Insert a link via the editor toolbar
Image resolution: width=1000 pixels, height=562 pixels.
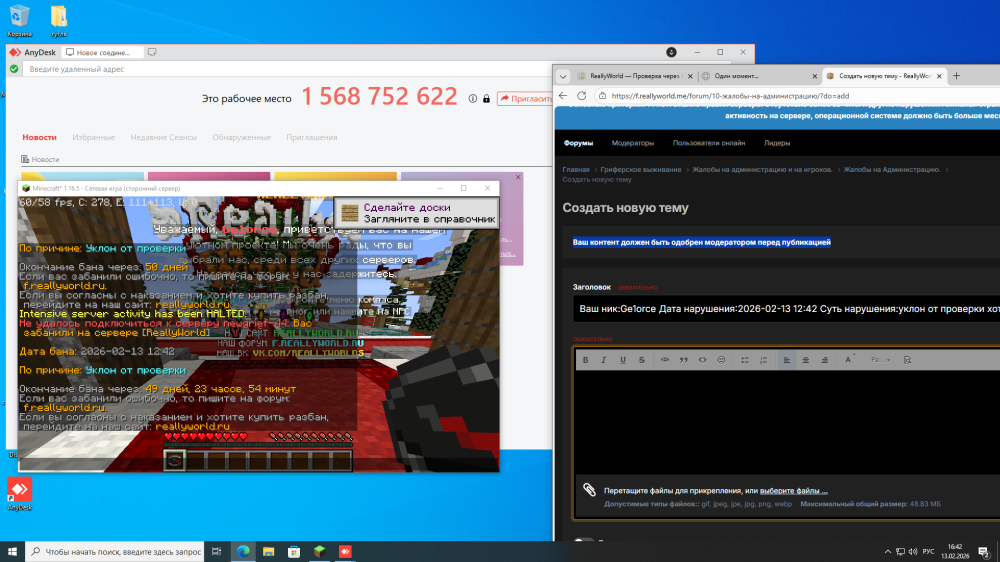(665, 360)
